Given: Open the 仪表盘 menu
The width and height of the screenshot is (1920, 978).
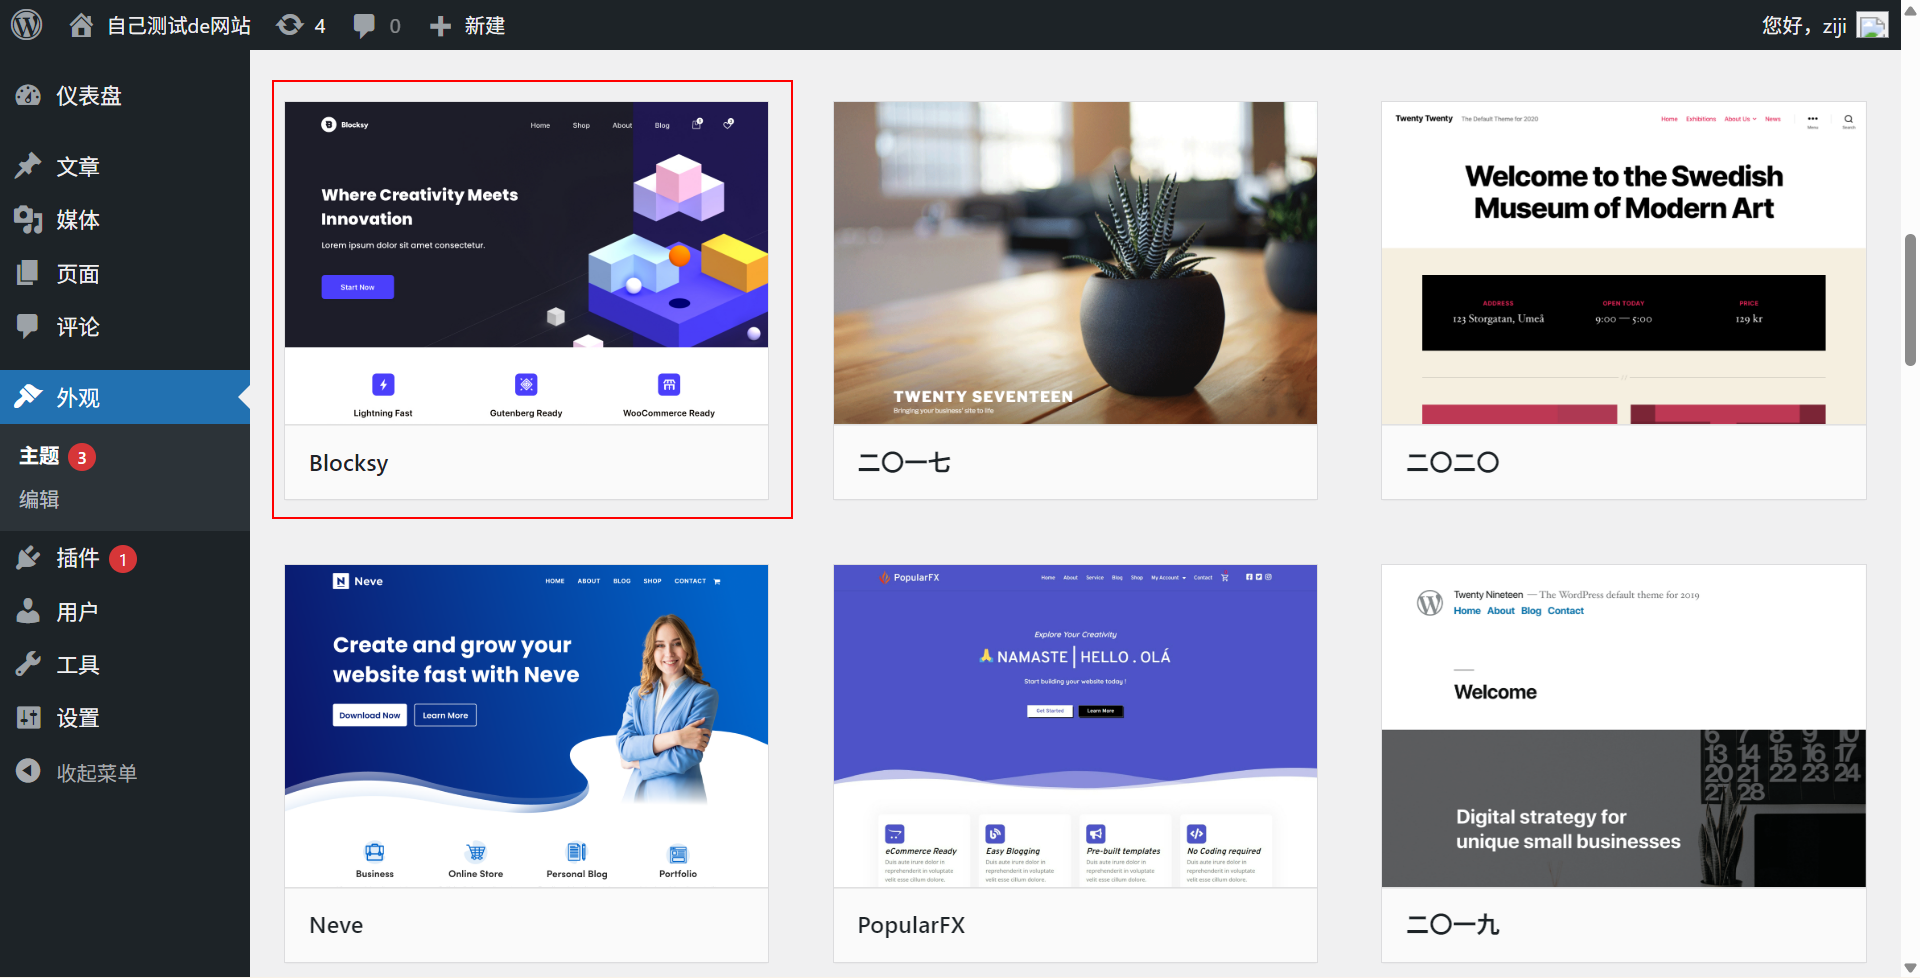Looking at the screenshot, I should (125, 96).
